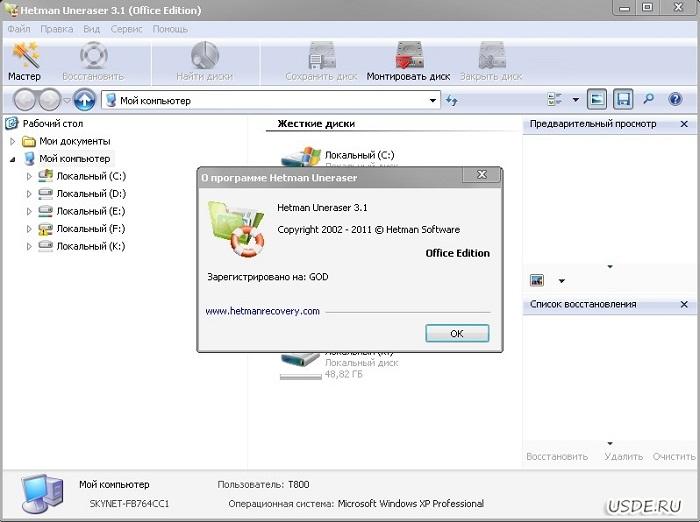Close the Предварительный просмотр panel
Viewport: 700px width, 522px height.
pyautogui.click(x=684, y=124)
